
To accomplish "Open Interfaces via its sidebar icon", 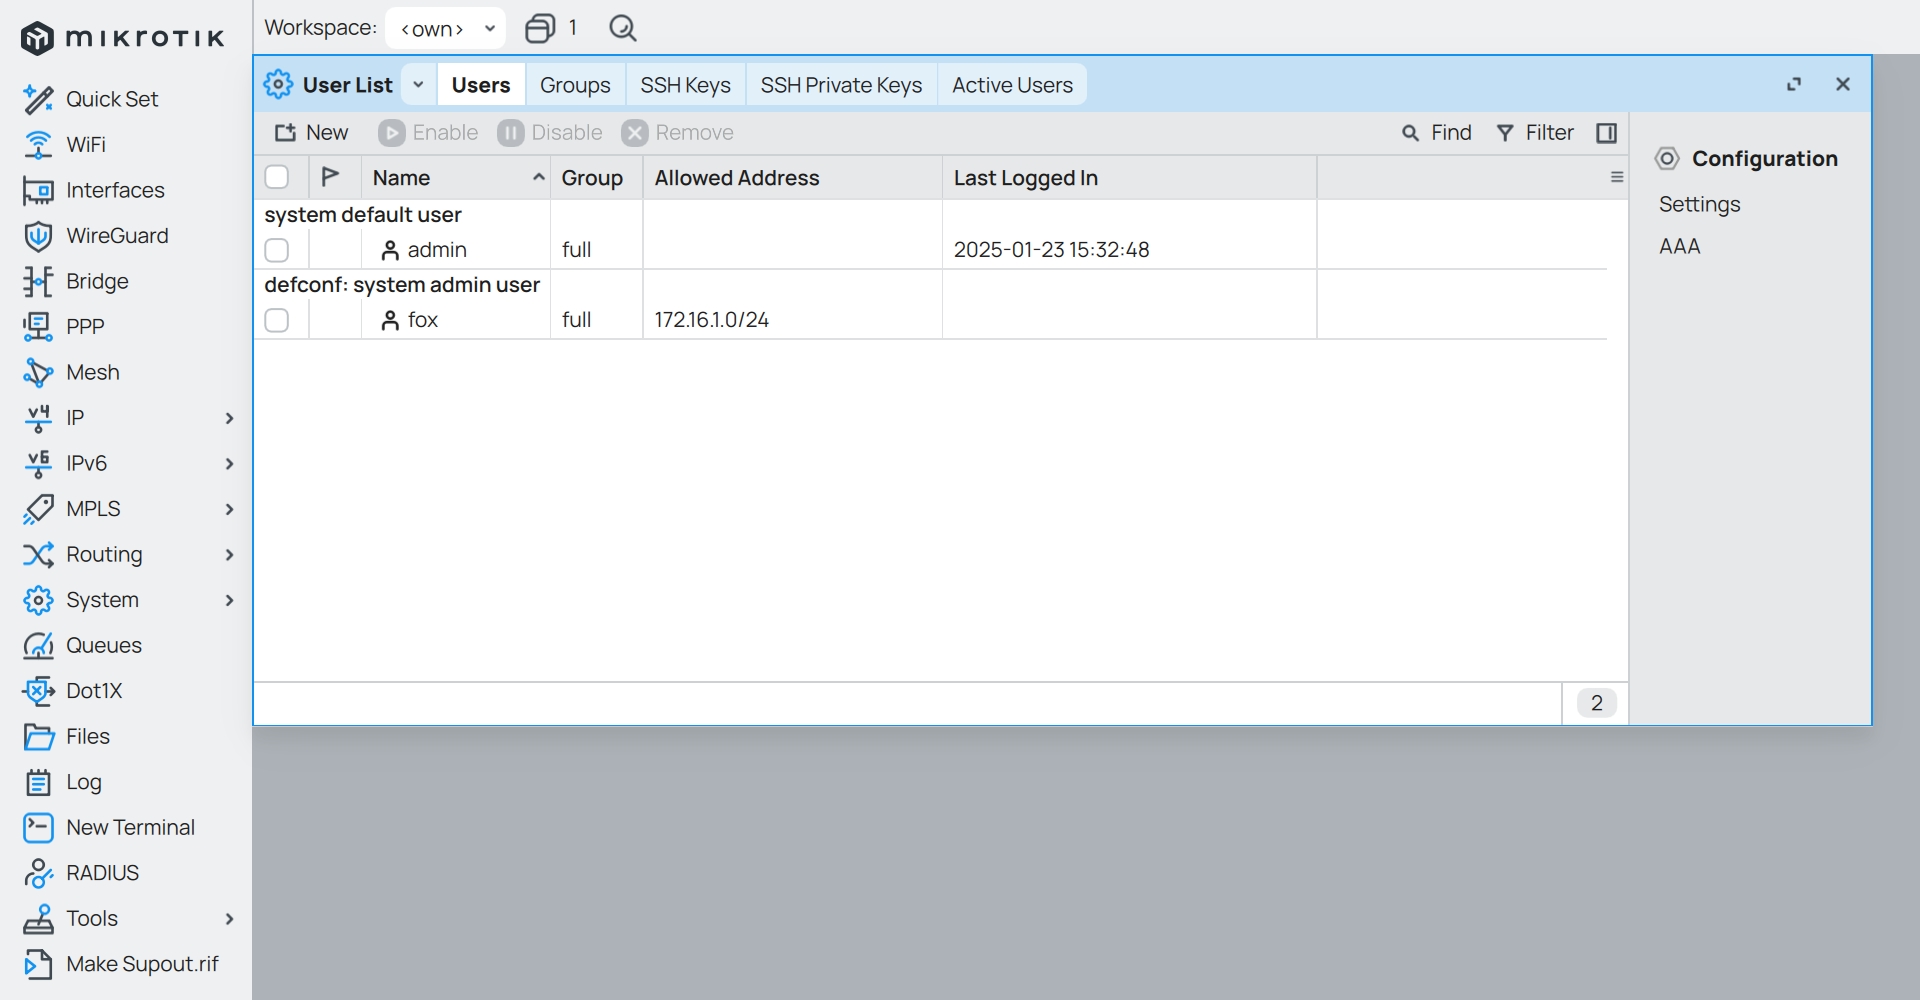I will (x=38, y=190).
